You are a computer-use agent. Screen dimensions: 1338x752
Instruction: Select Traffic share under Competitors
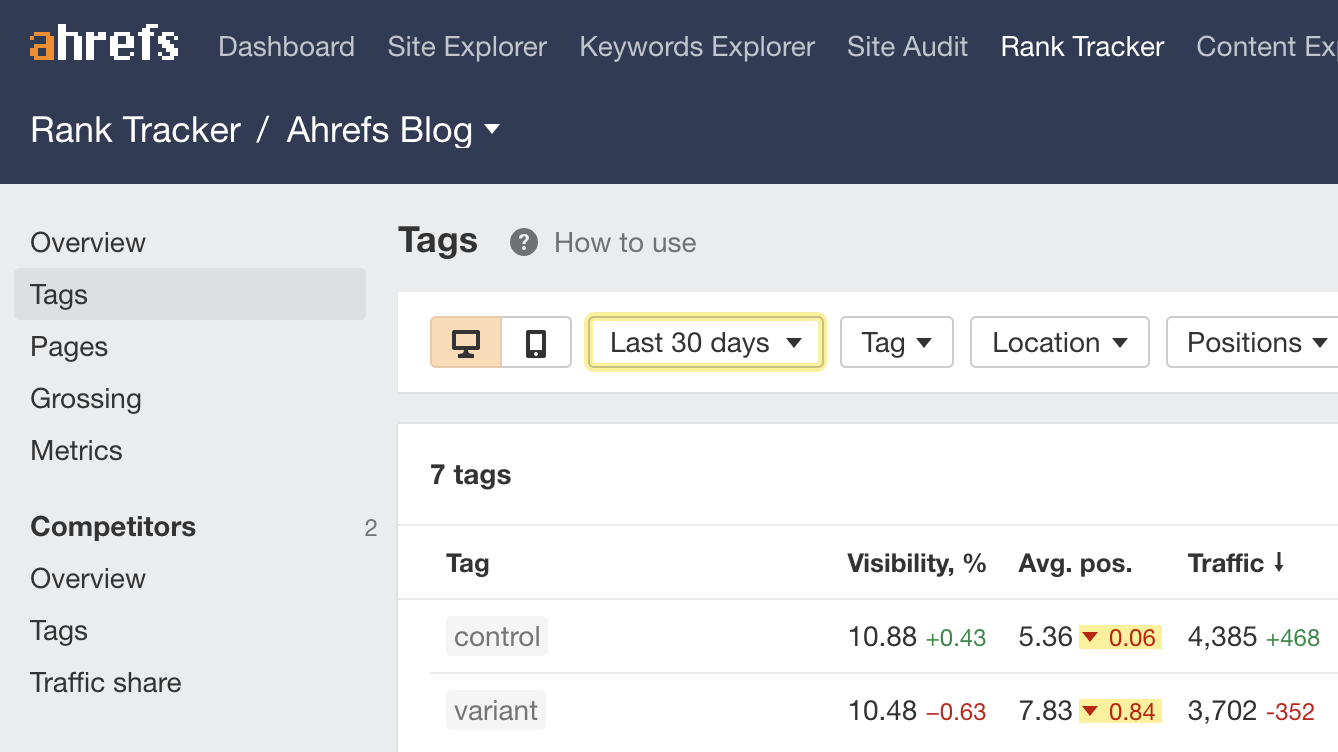[x=105, y=682]
